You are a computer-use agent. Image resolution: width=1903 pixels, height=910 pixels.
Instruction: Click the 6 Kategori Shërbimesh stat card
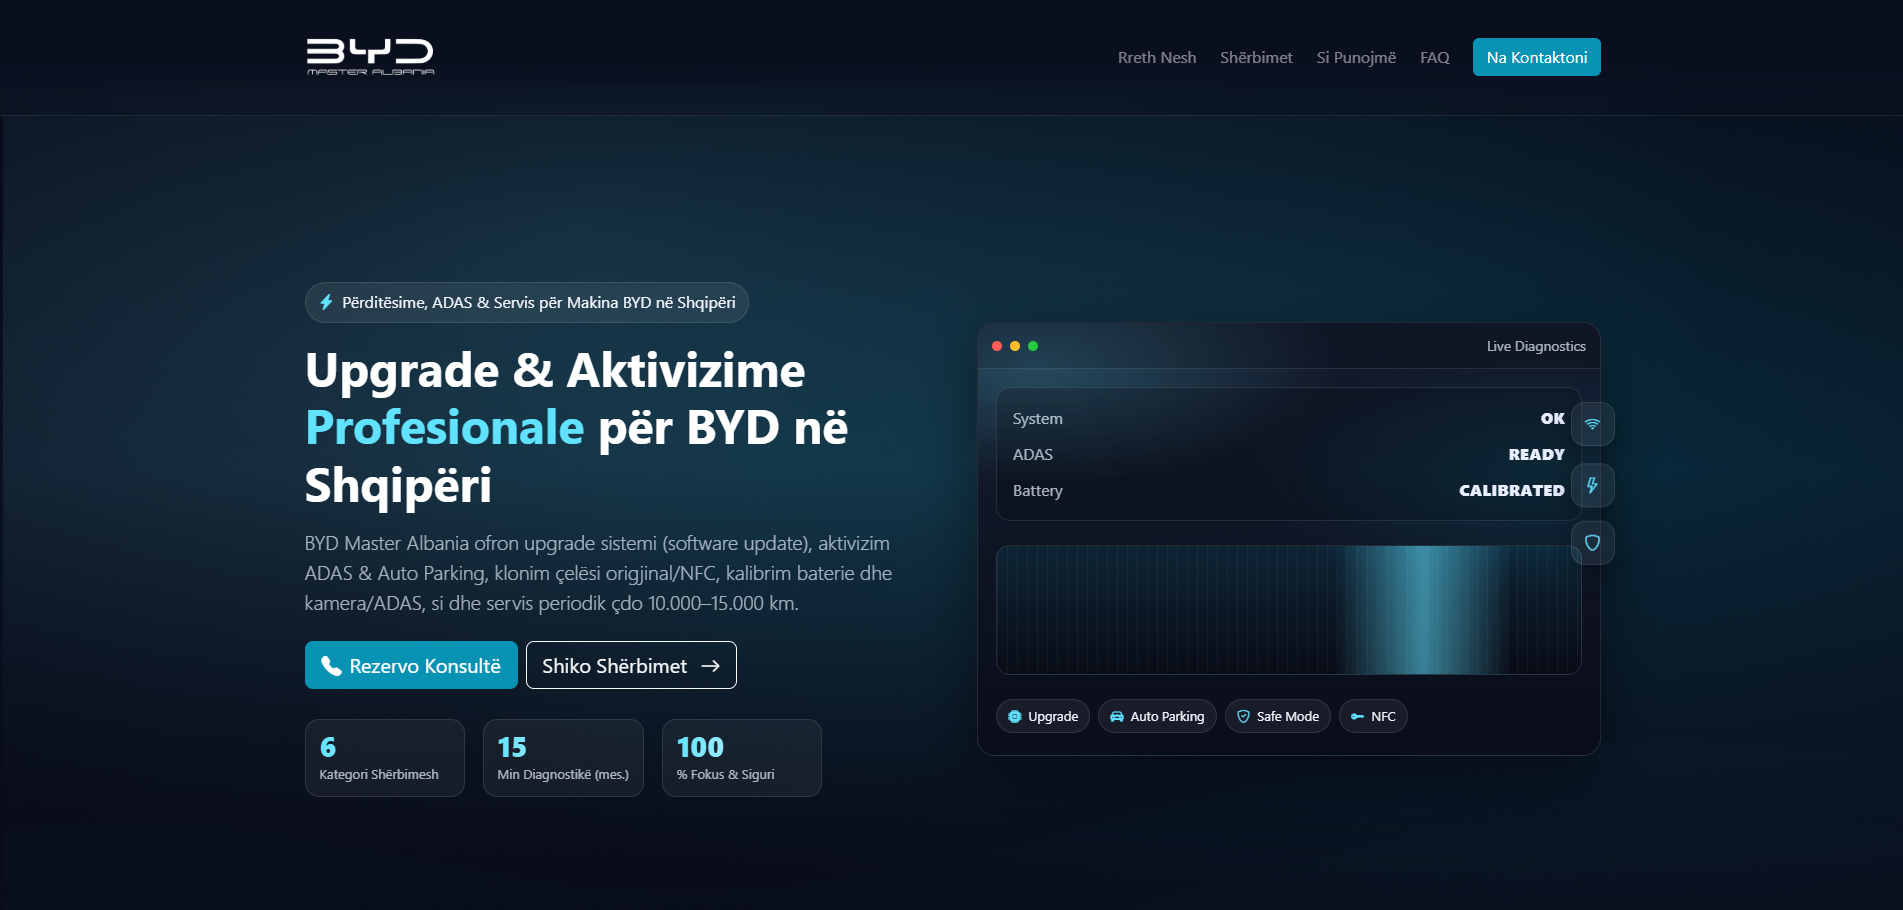(384, 758)
